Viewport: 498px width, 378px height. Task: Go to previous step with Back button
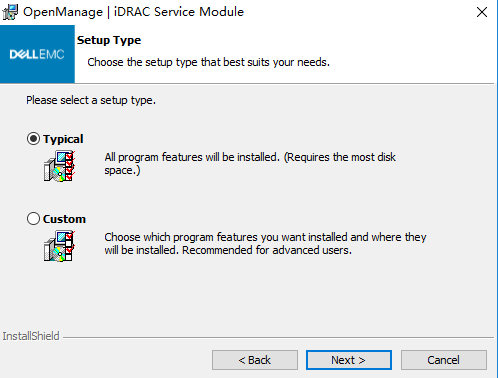tap(255, 360)
